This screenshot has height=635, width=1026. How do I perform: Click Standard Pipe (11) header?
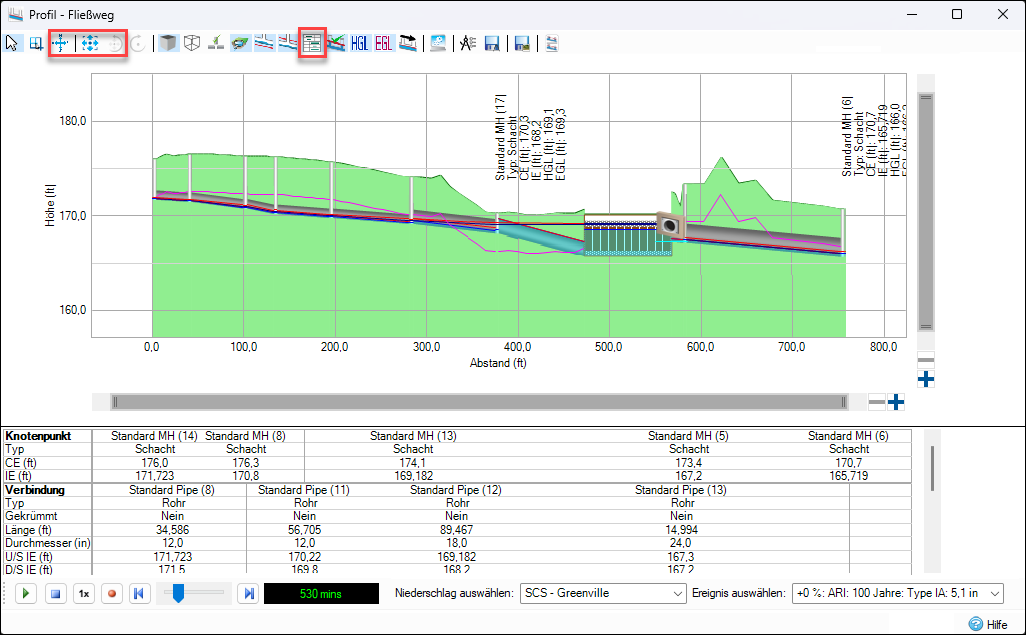304,490
